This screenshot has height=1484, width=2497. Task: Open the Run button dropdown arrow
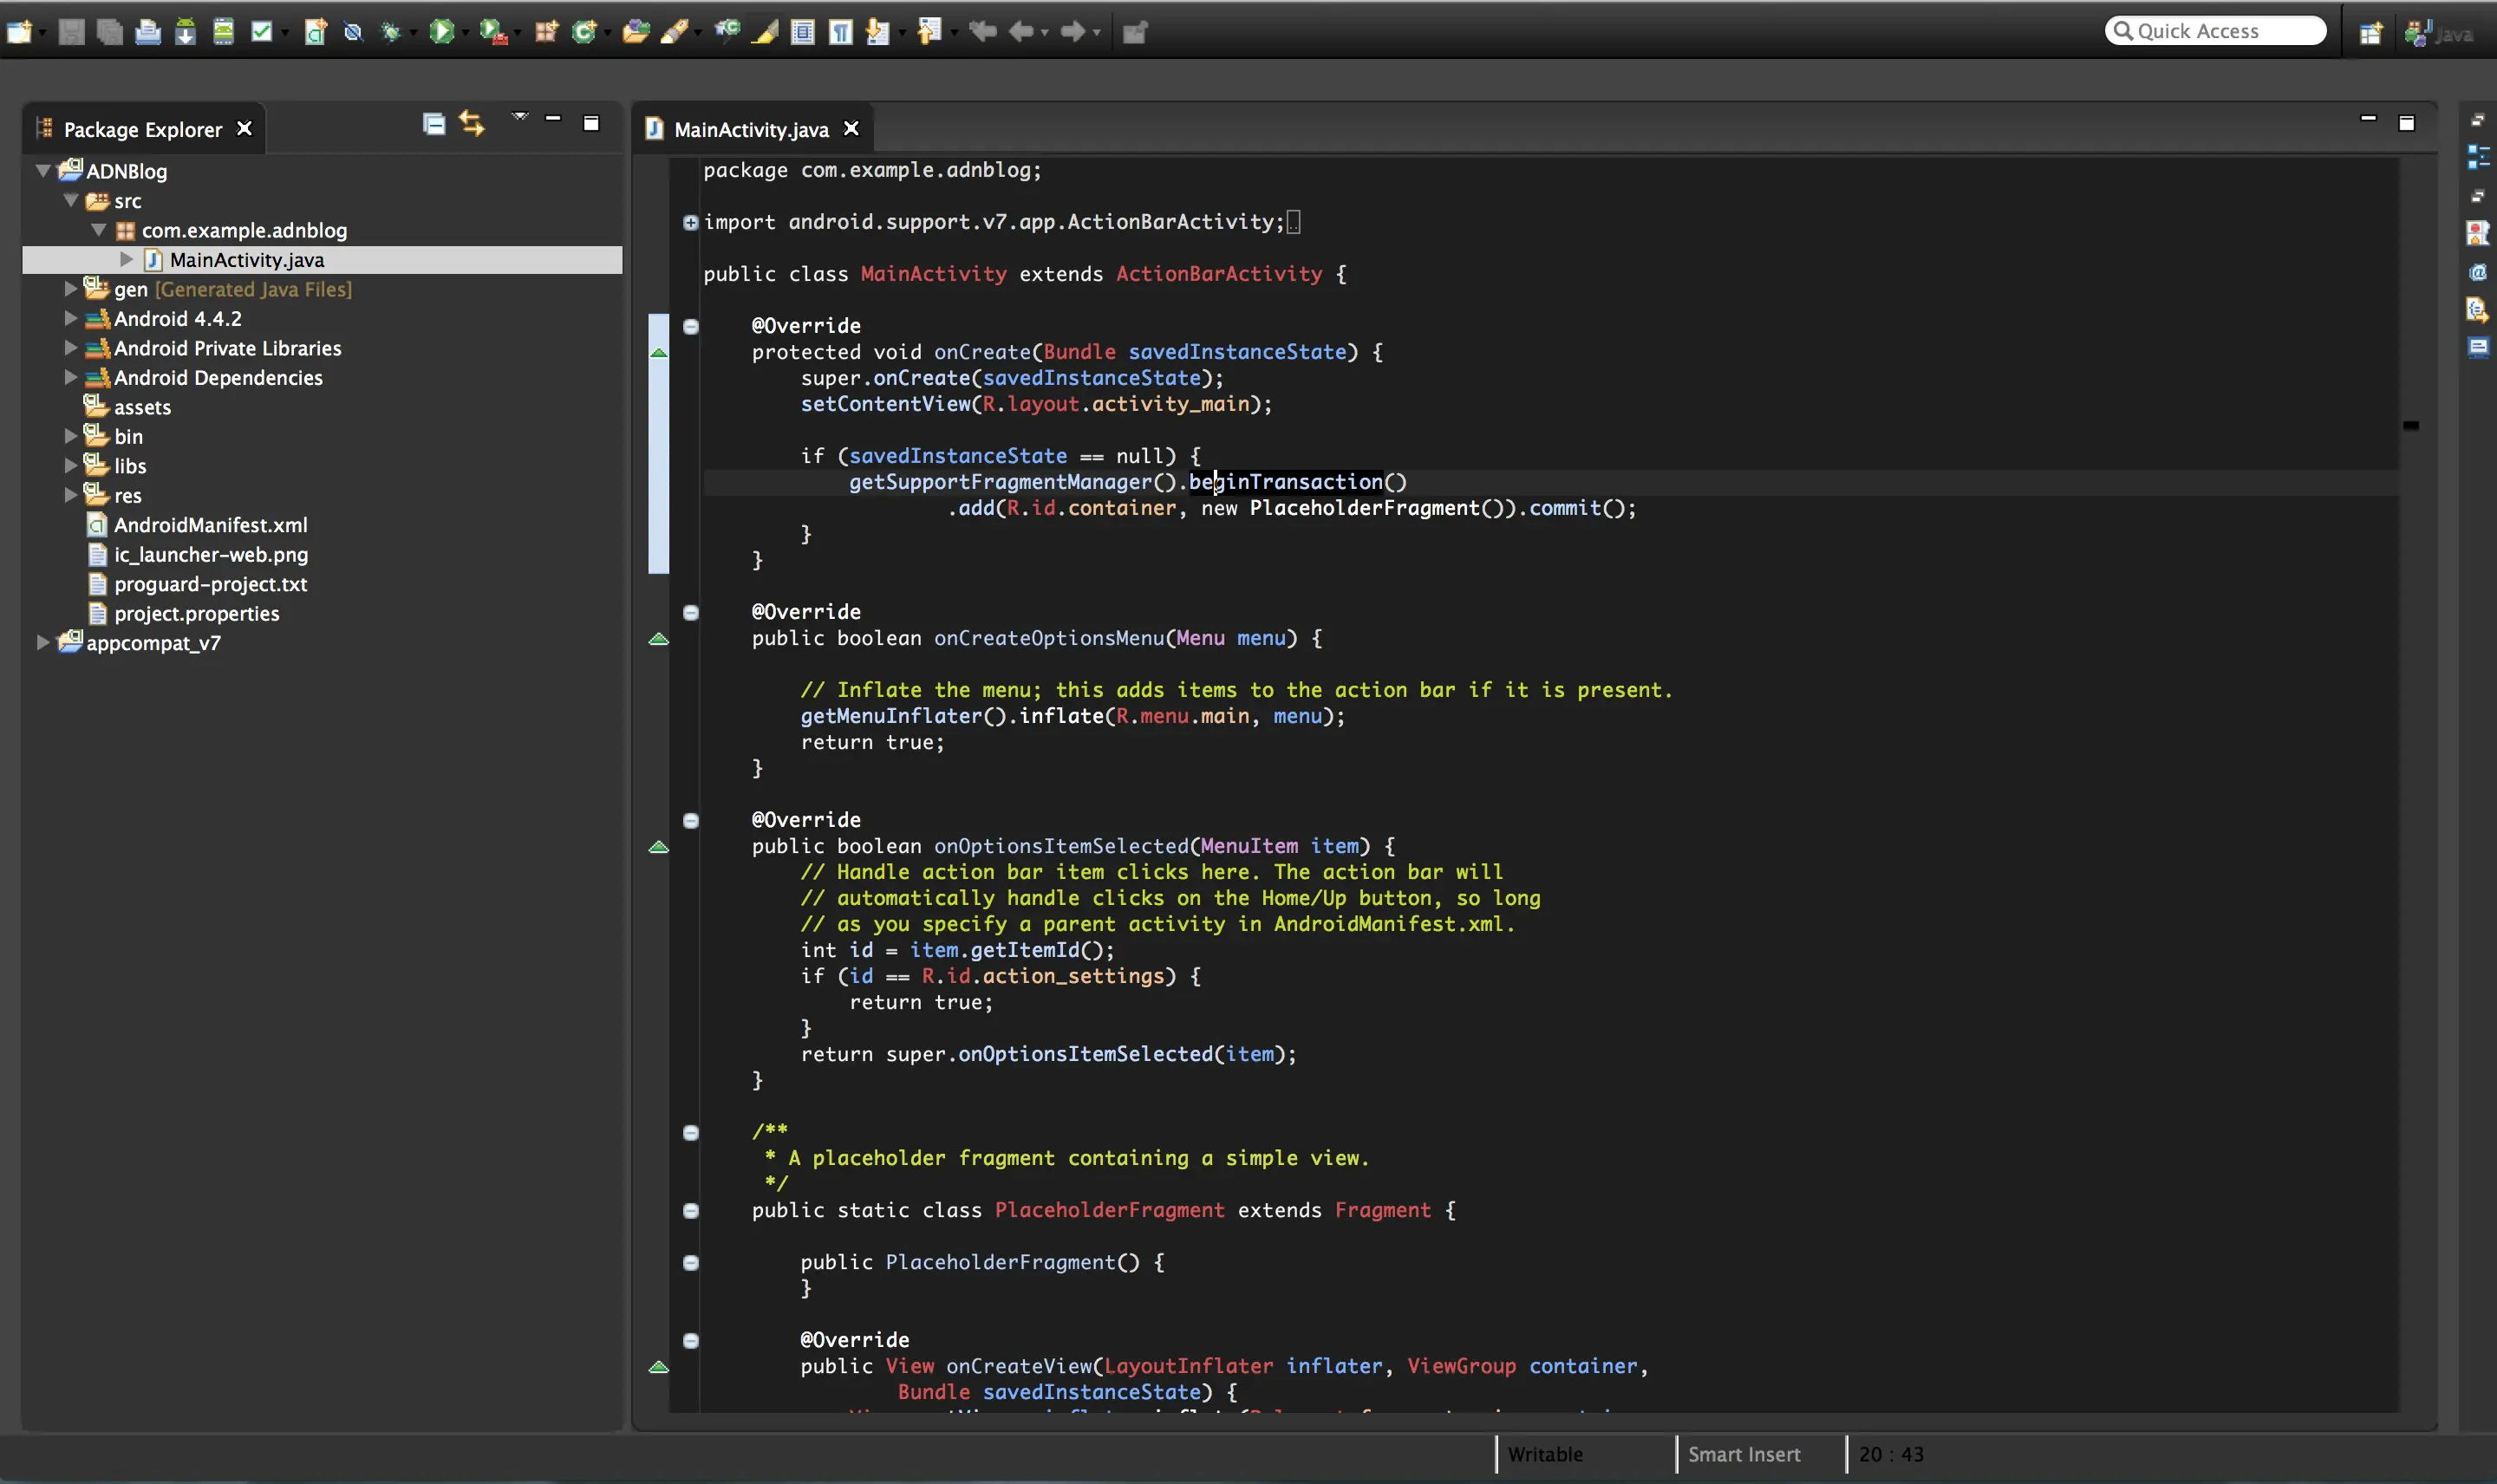click(x=465, y=34)
